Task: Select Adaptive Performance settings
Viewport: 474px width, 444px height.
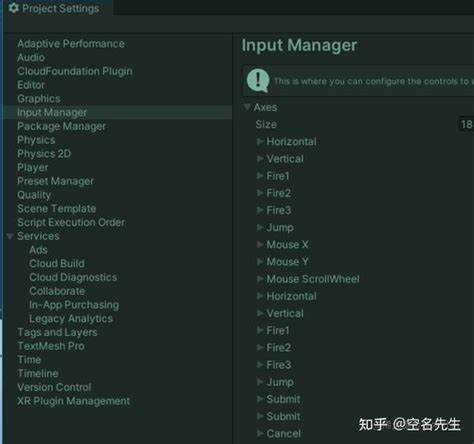Action: tap(71, 44)
